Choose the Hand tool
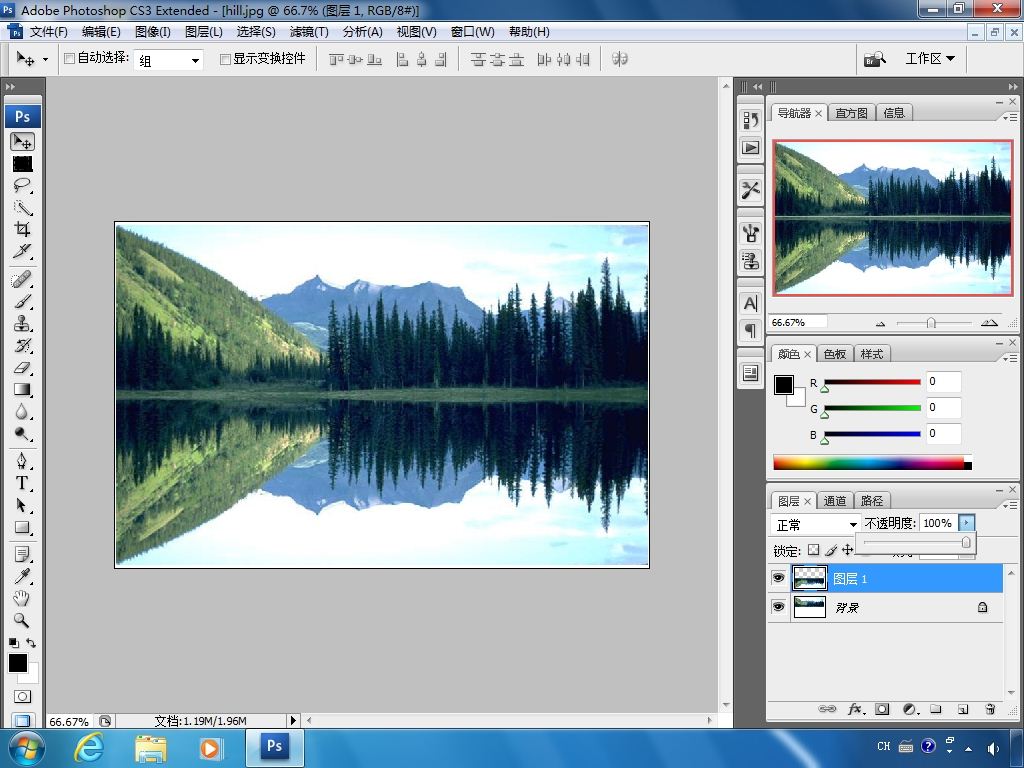 [22, 598]
